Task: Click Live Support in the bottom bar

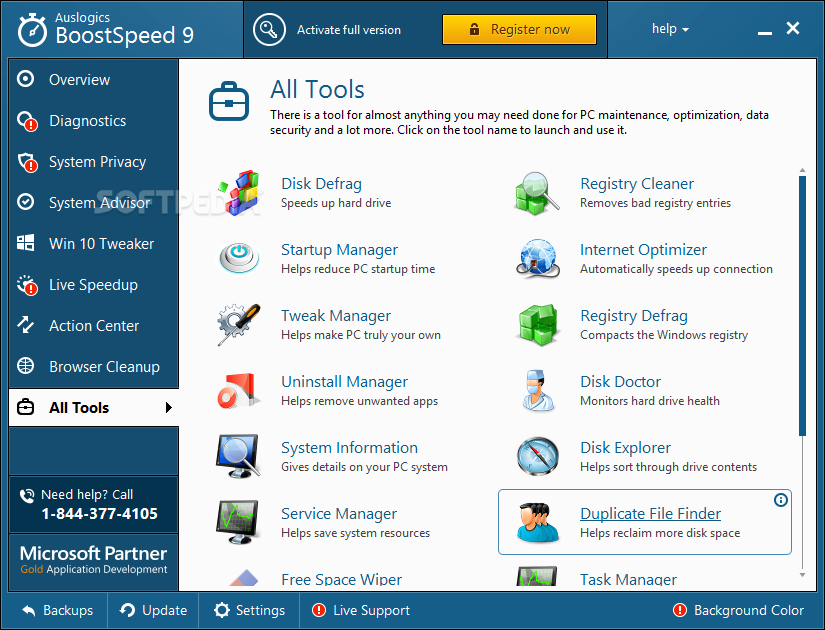Action: (x=361, y=611)
